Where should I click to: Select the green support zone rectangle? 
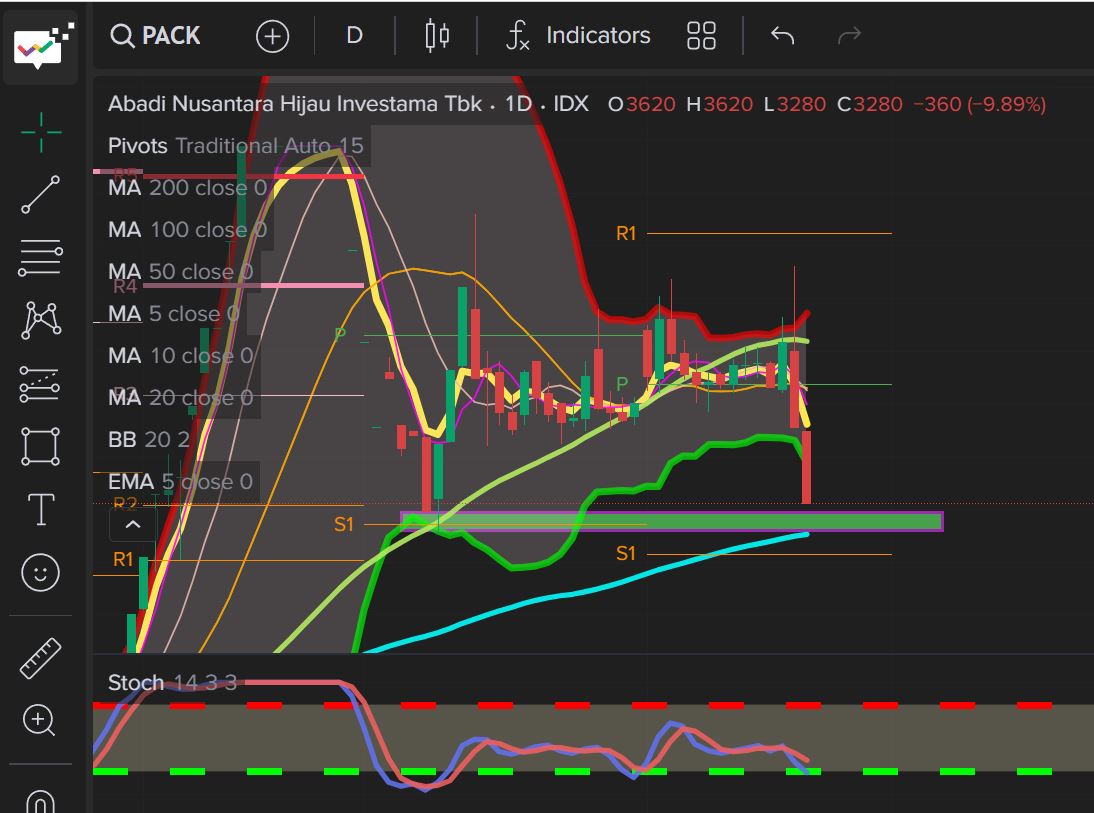pos(672,521)
